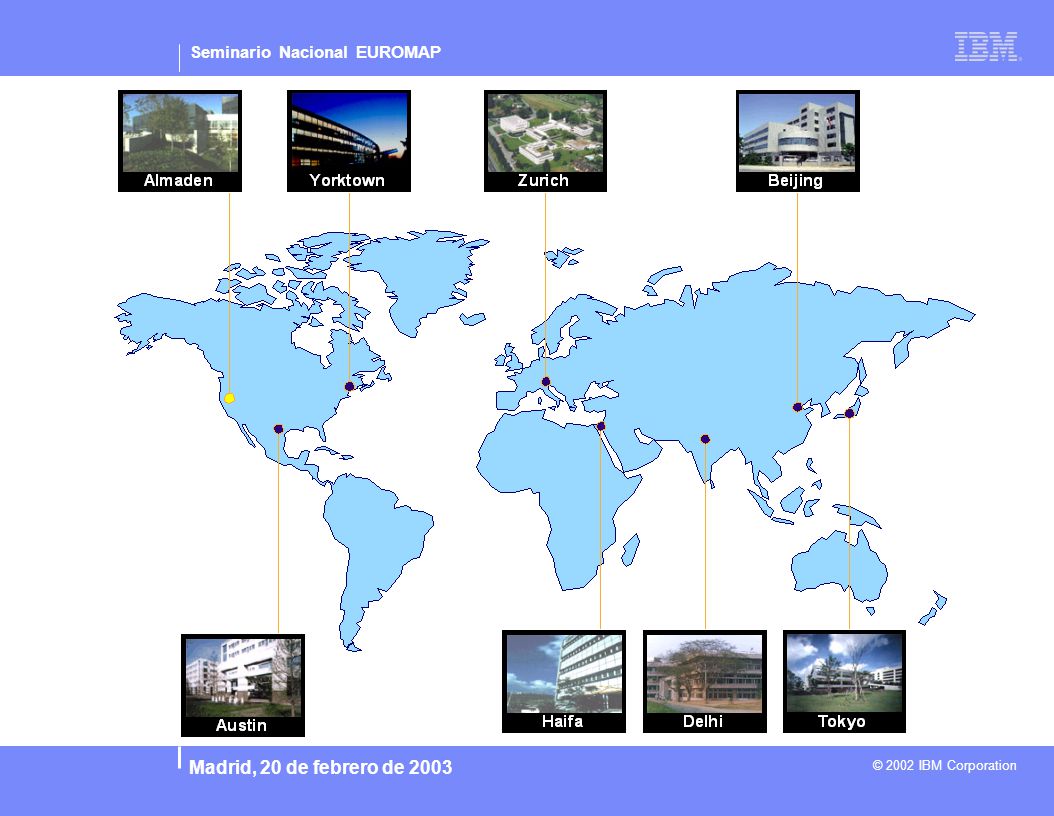Select the 'Beijing' caption text

coord(795,181)
